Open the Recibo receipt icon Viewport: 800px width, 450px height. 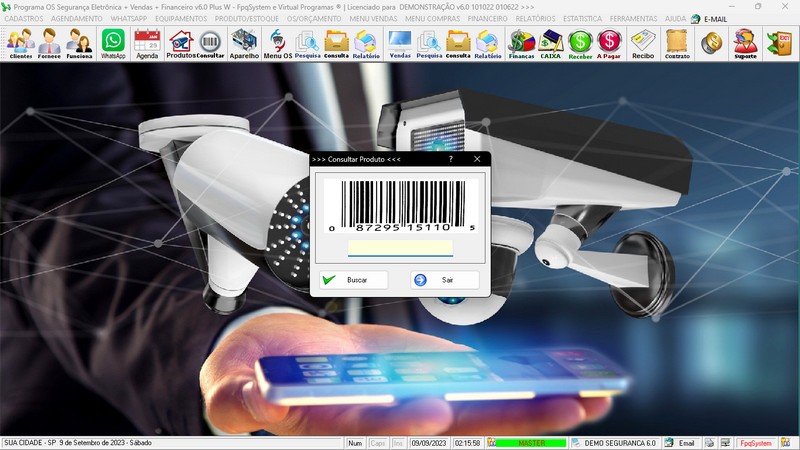(643, 43)
